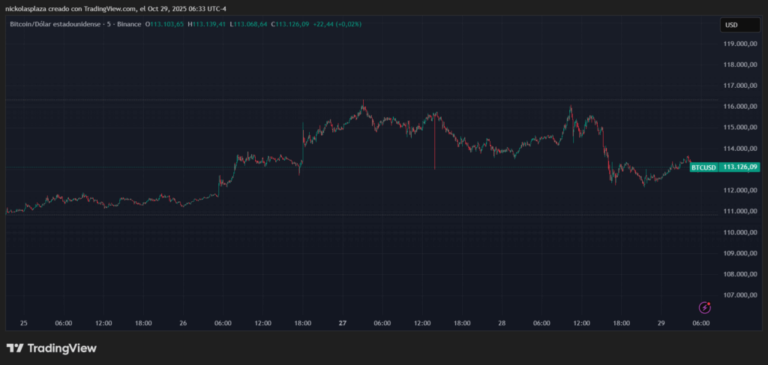The width and height of the screenshot is (768, 365).
Task: Click the bold date label 27
Action: click(342, 323)
